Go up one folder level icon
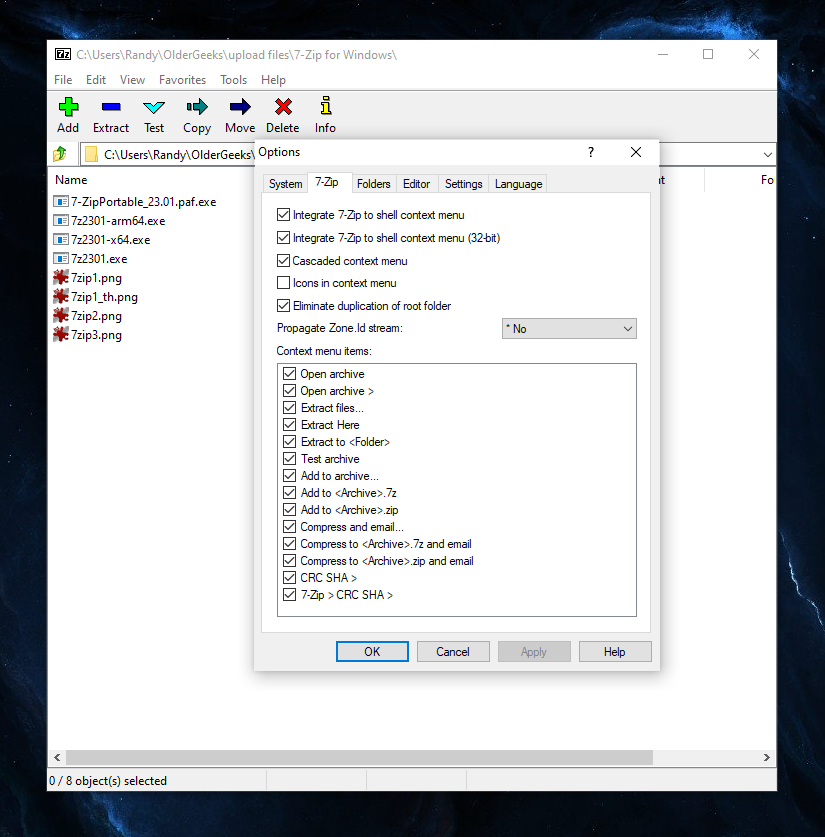Image resolution: width=825 pixels, height=837 pixels. (60, 154)
